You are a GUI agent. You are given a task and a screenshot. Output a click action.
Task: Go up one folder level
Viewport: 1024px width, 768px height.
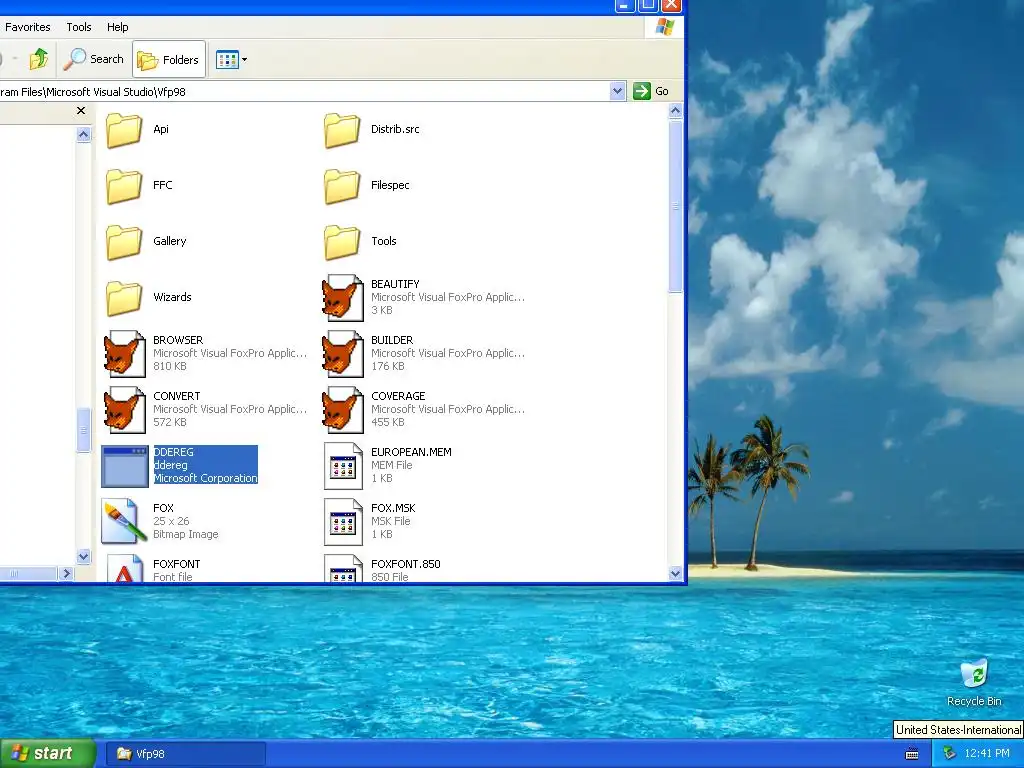click(x=39, y=59)
